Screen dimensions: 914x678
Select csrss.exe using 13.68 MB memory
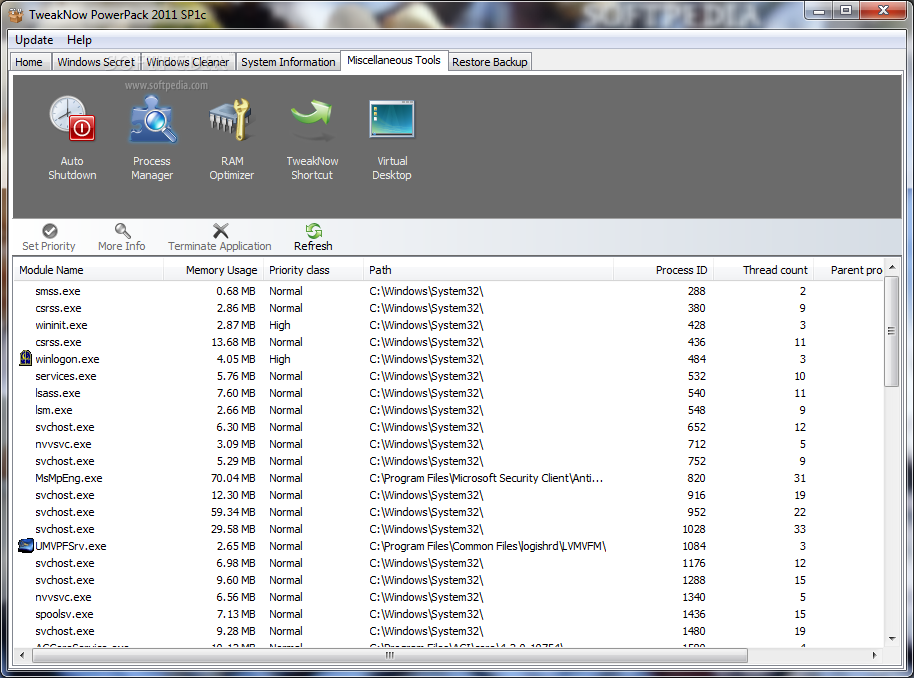(449, 342)
